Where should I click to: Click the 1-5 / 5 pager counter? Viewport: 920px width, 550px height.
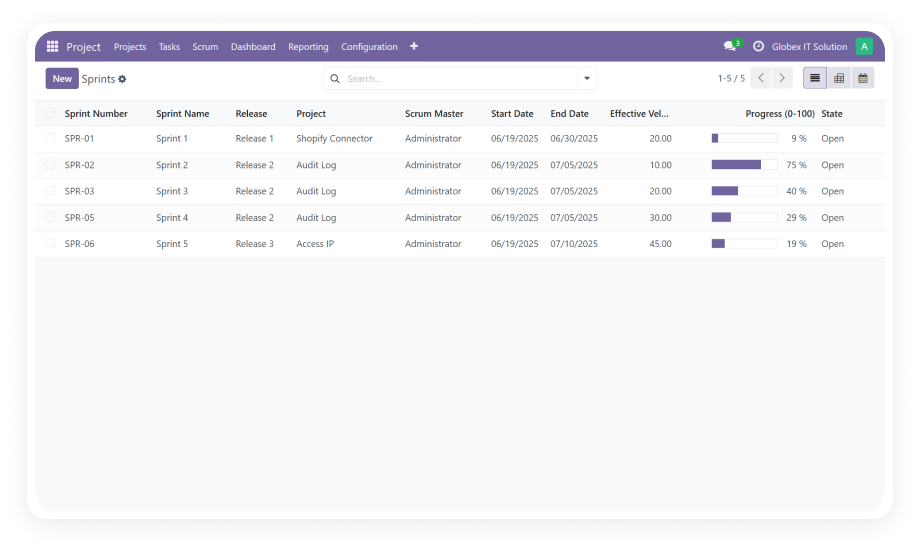(x=731, y=78)
